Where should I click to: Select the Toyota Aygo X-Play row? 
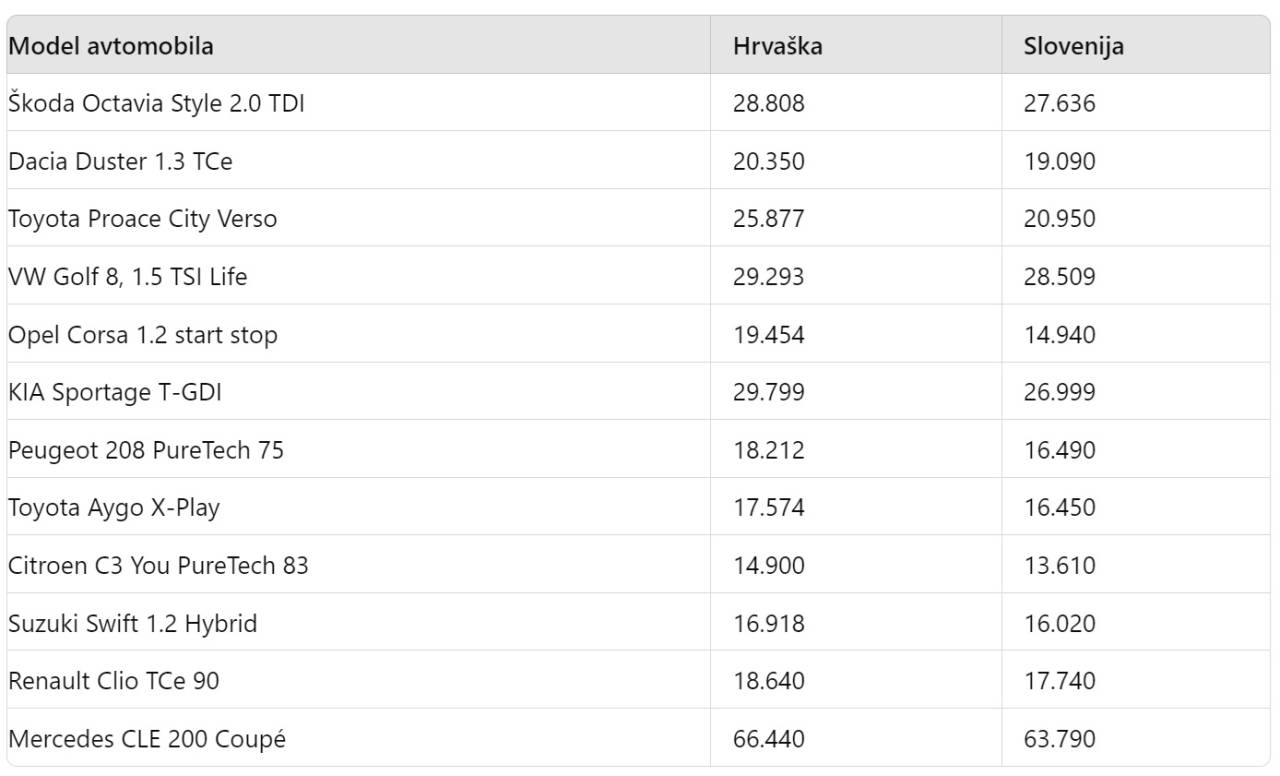click(x=114, y=508)
